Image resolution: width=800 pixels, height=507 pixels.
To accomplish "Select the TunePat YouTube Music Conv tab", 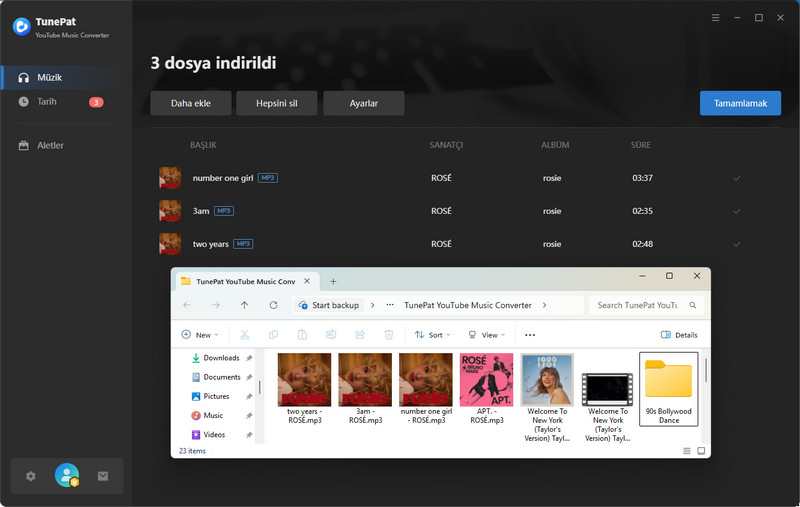I will 245,281.
